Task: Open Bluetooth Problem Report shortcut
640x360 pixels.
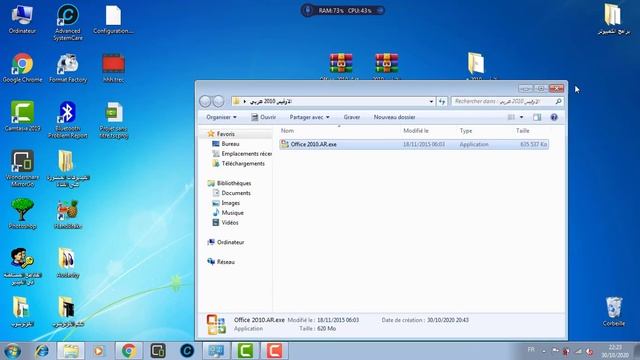Action: point(68,120)
